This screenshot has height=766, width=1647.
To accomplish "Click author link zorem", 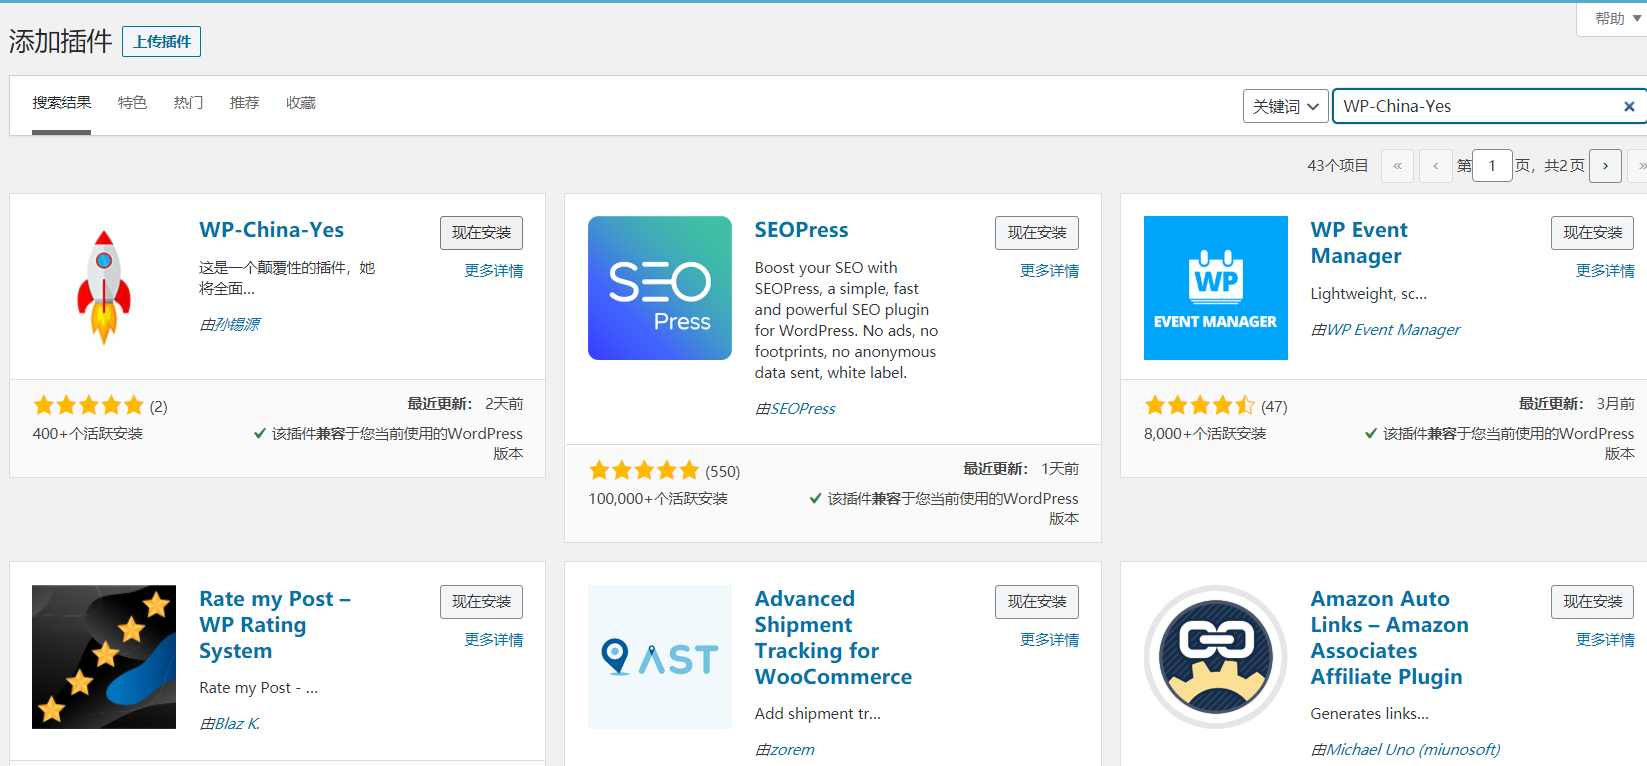I will pyautogui.click(x=792, y=750).
